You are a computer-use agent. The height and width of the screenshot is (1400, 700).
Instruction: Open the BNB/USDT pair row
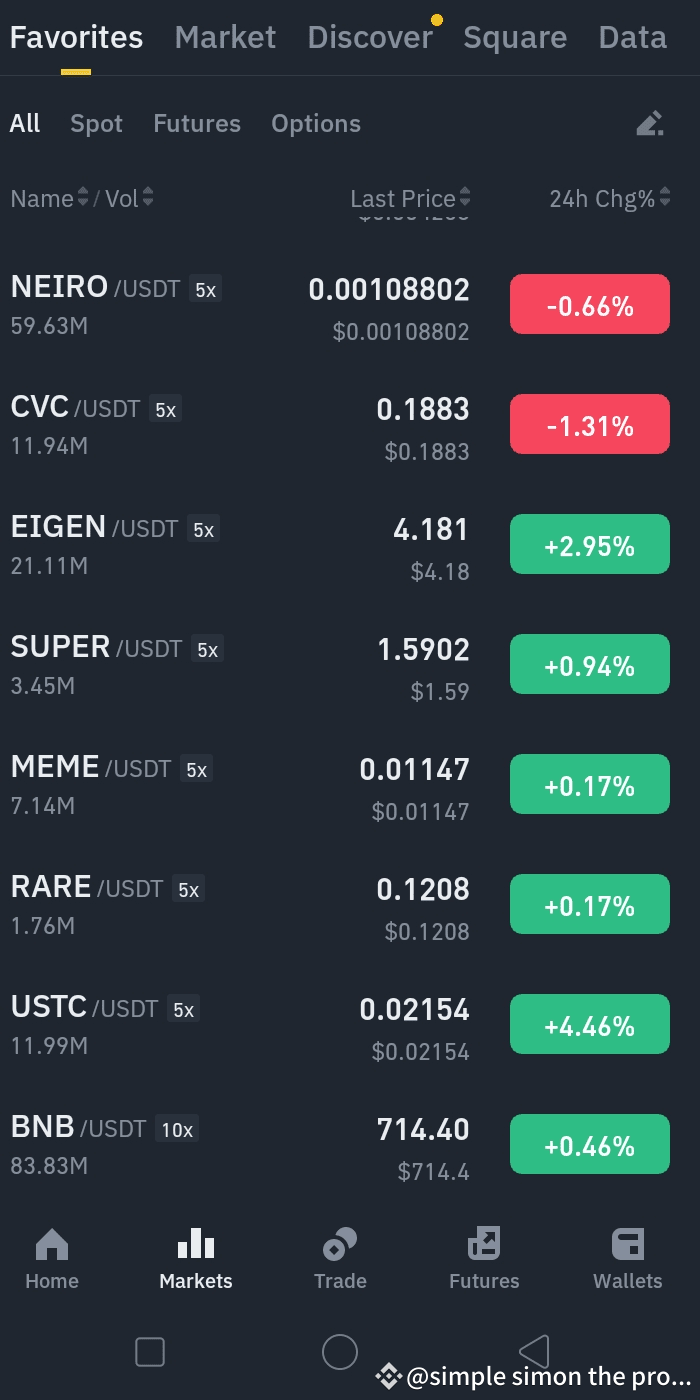tap(240, 1146)
